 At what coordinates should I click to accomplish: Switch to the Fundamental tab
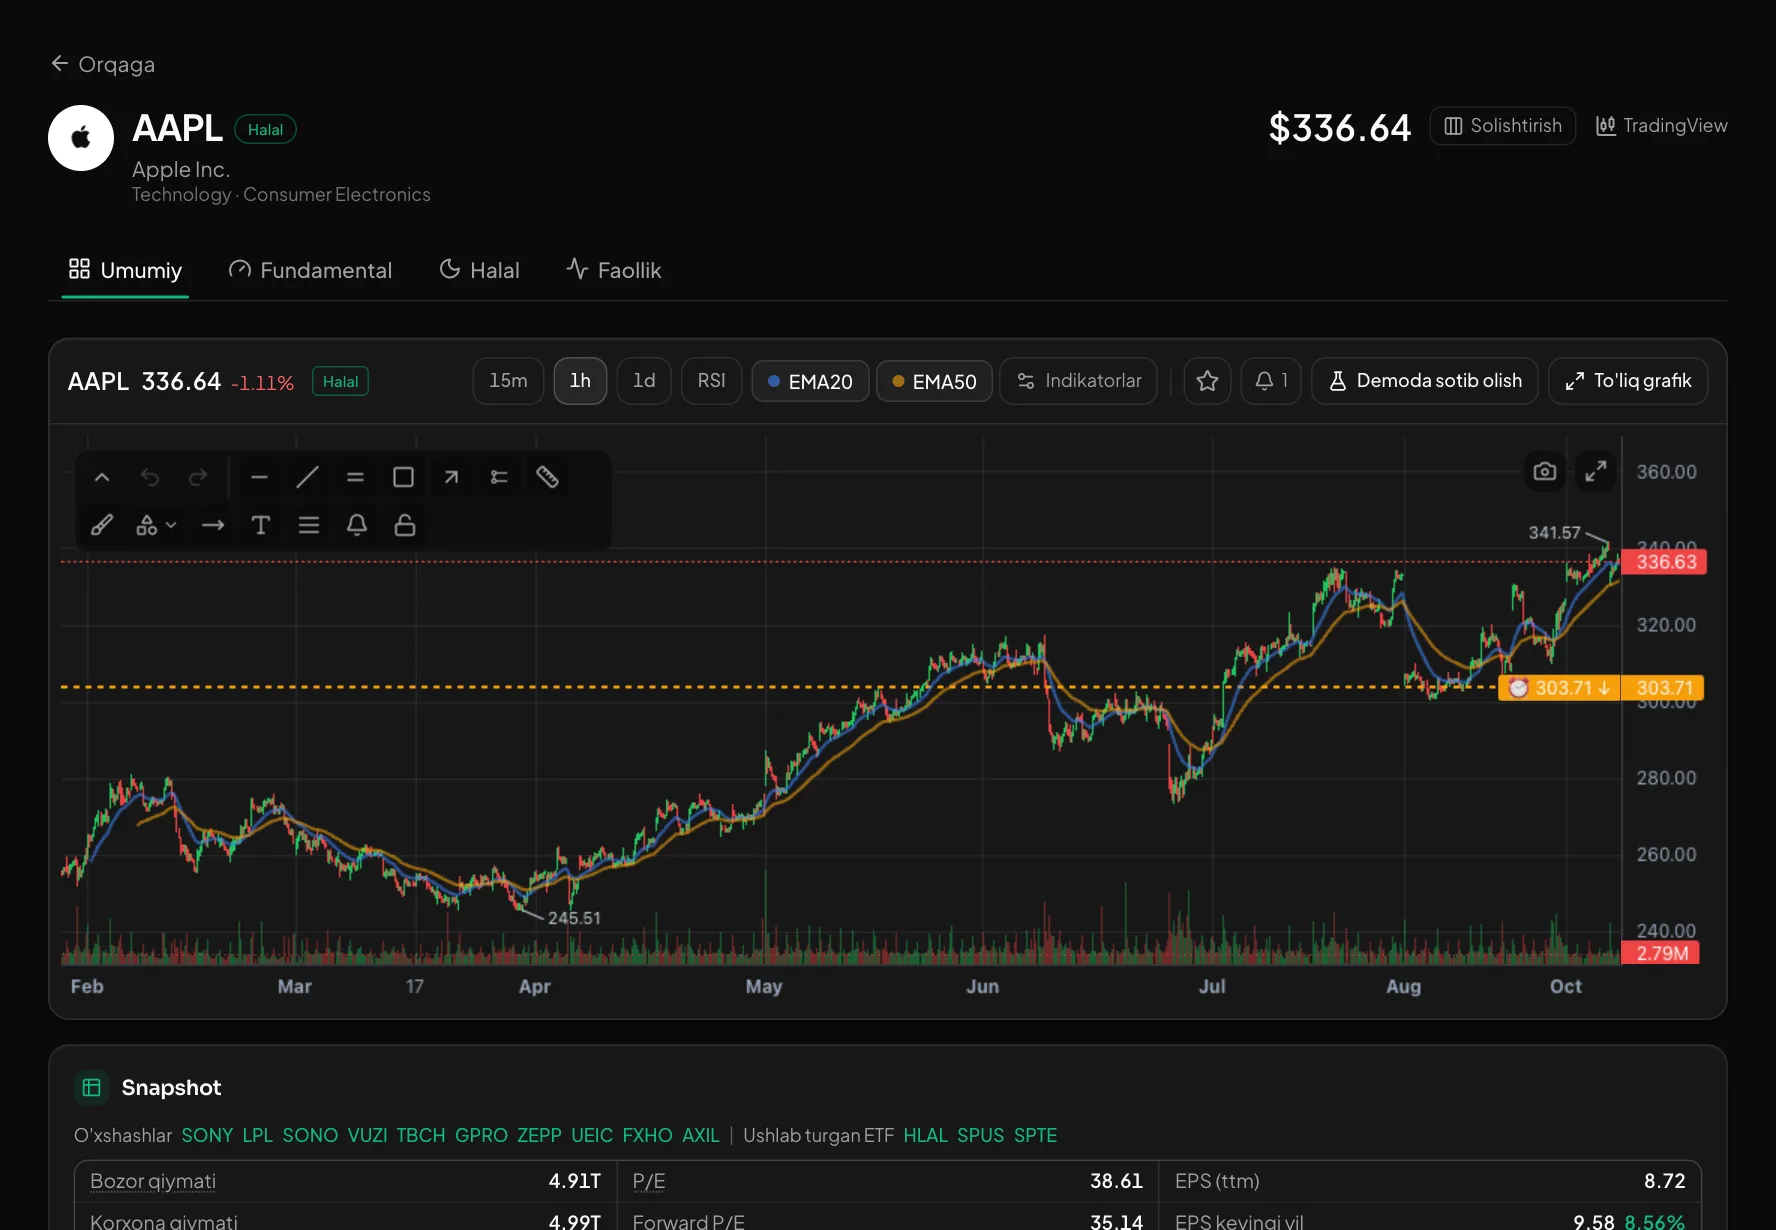click(x=310, y=270)
